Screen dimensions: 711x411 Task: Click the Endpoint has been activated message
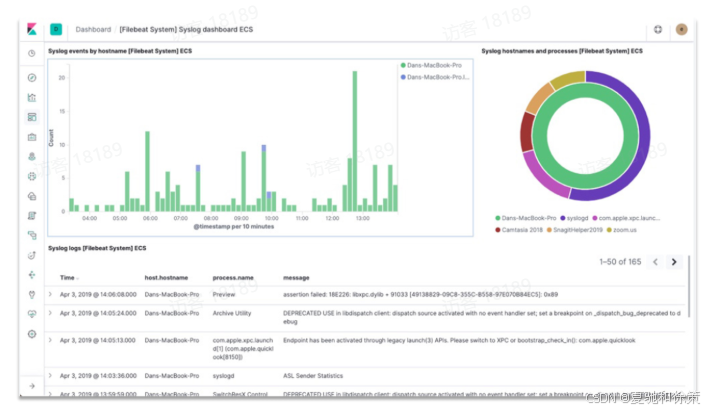tap(459, 340)
